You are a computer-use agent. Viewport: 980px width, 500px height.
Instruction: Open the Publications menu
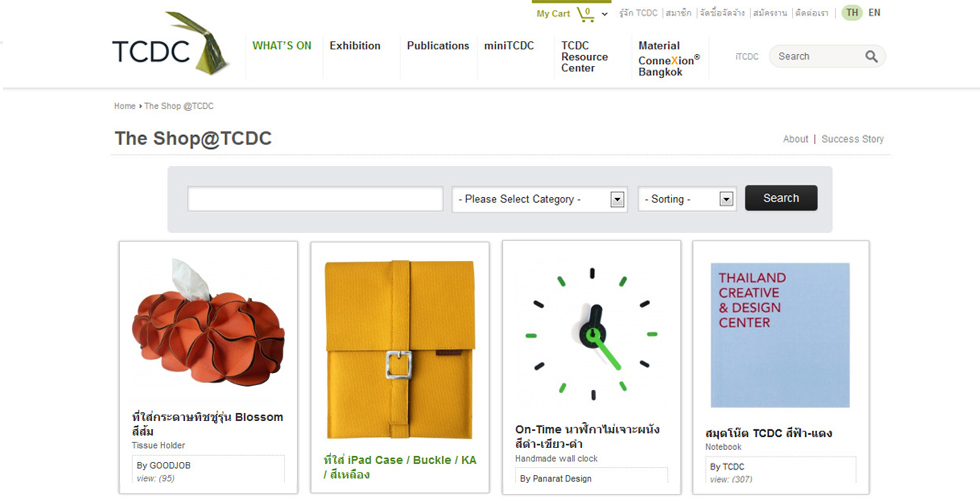coord(438,46)
